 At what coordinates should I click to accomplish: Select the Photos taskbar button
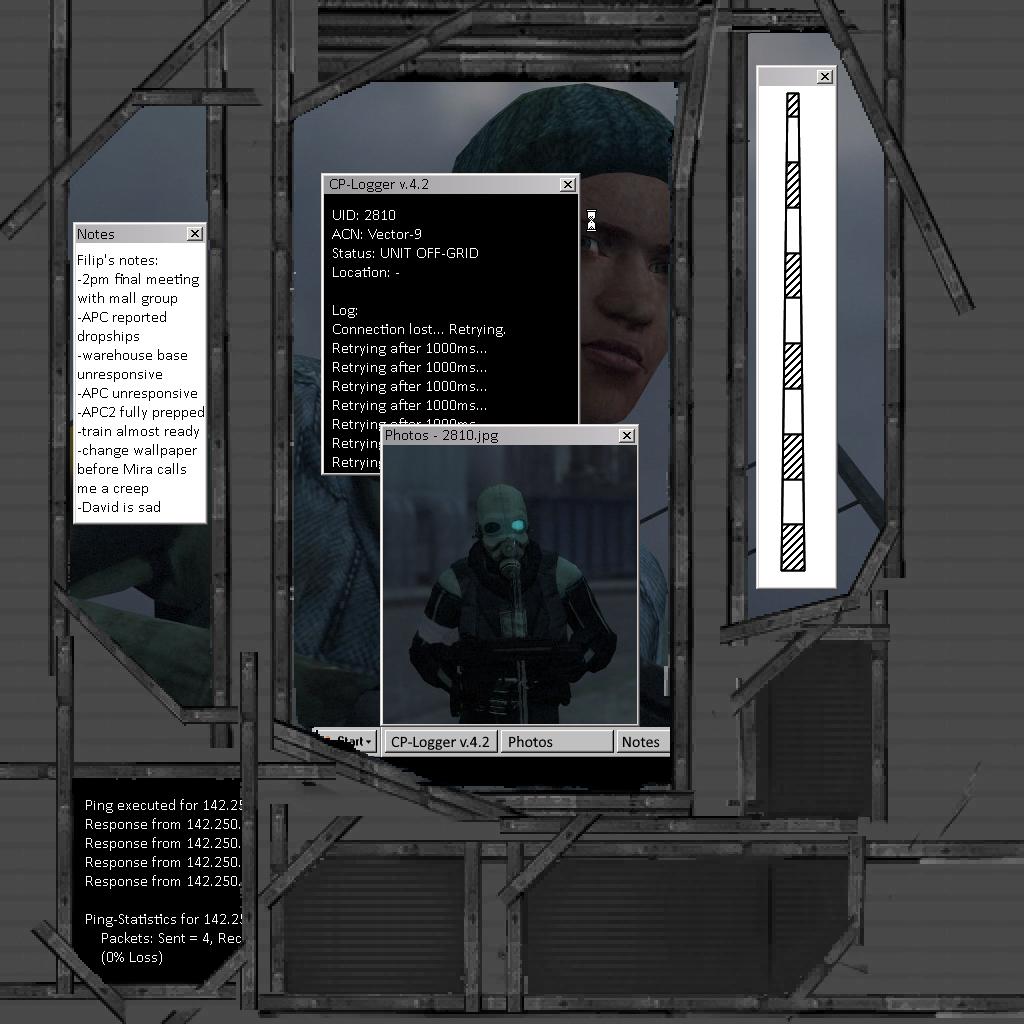pos(556,741)
